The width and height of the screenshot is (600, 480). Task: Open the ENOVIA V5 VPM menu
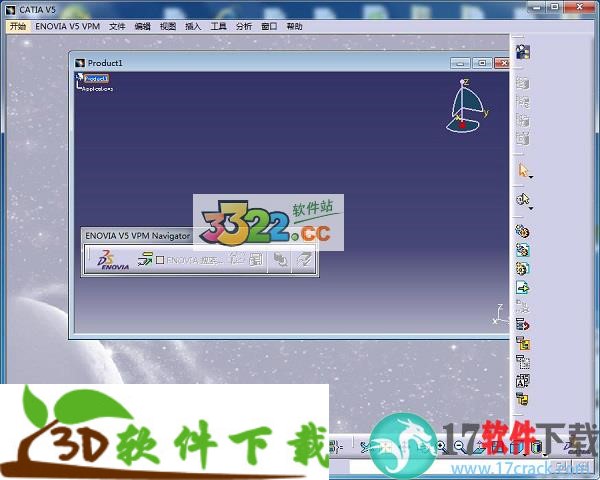pos(67,26)
